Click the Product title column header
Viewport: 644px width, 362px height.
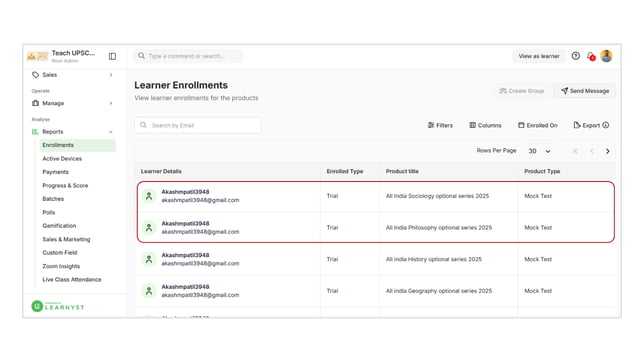[x=402, y=171]
